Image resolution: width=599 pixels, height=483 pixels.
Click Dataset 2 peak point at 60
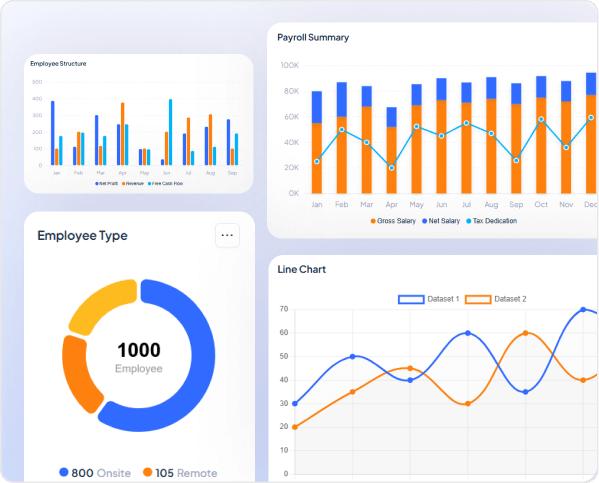(x=525, y=333)
